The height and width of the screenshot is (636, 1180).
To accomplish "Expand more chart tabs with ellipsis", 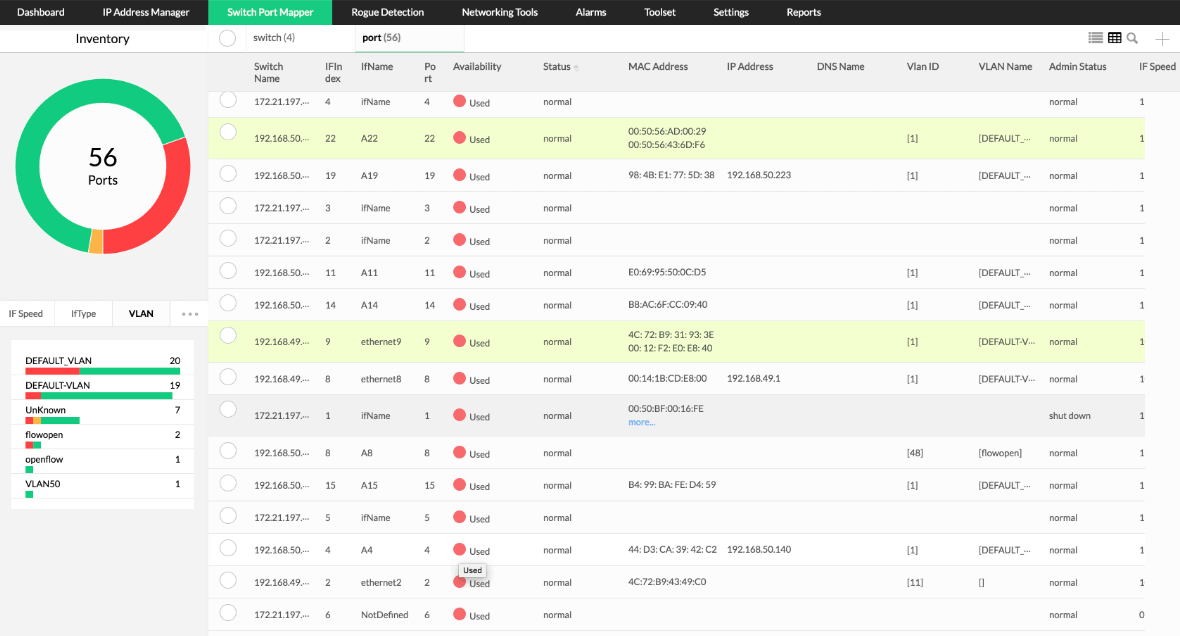I will click(x=190, y=314).
